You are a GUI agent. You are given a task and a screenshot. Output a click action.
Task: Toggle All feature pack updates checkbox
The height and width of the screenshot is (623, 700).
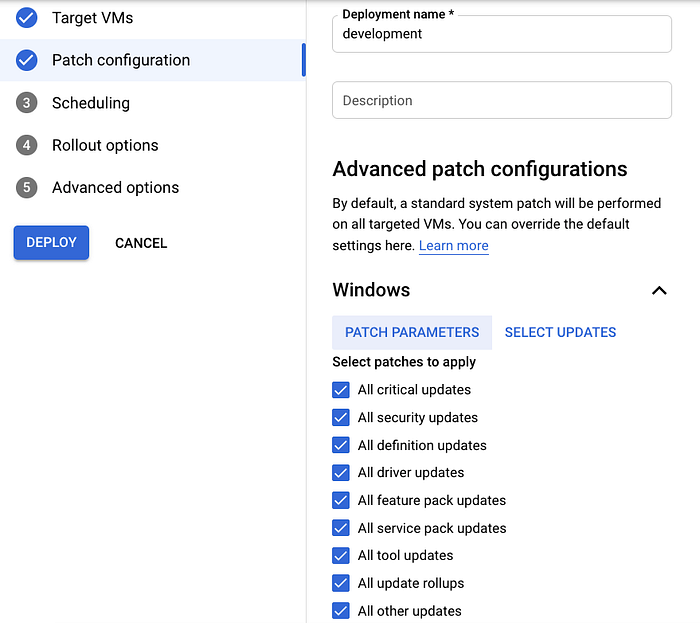pos(341,500)
